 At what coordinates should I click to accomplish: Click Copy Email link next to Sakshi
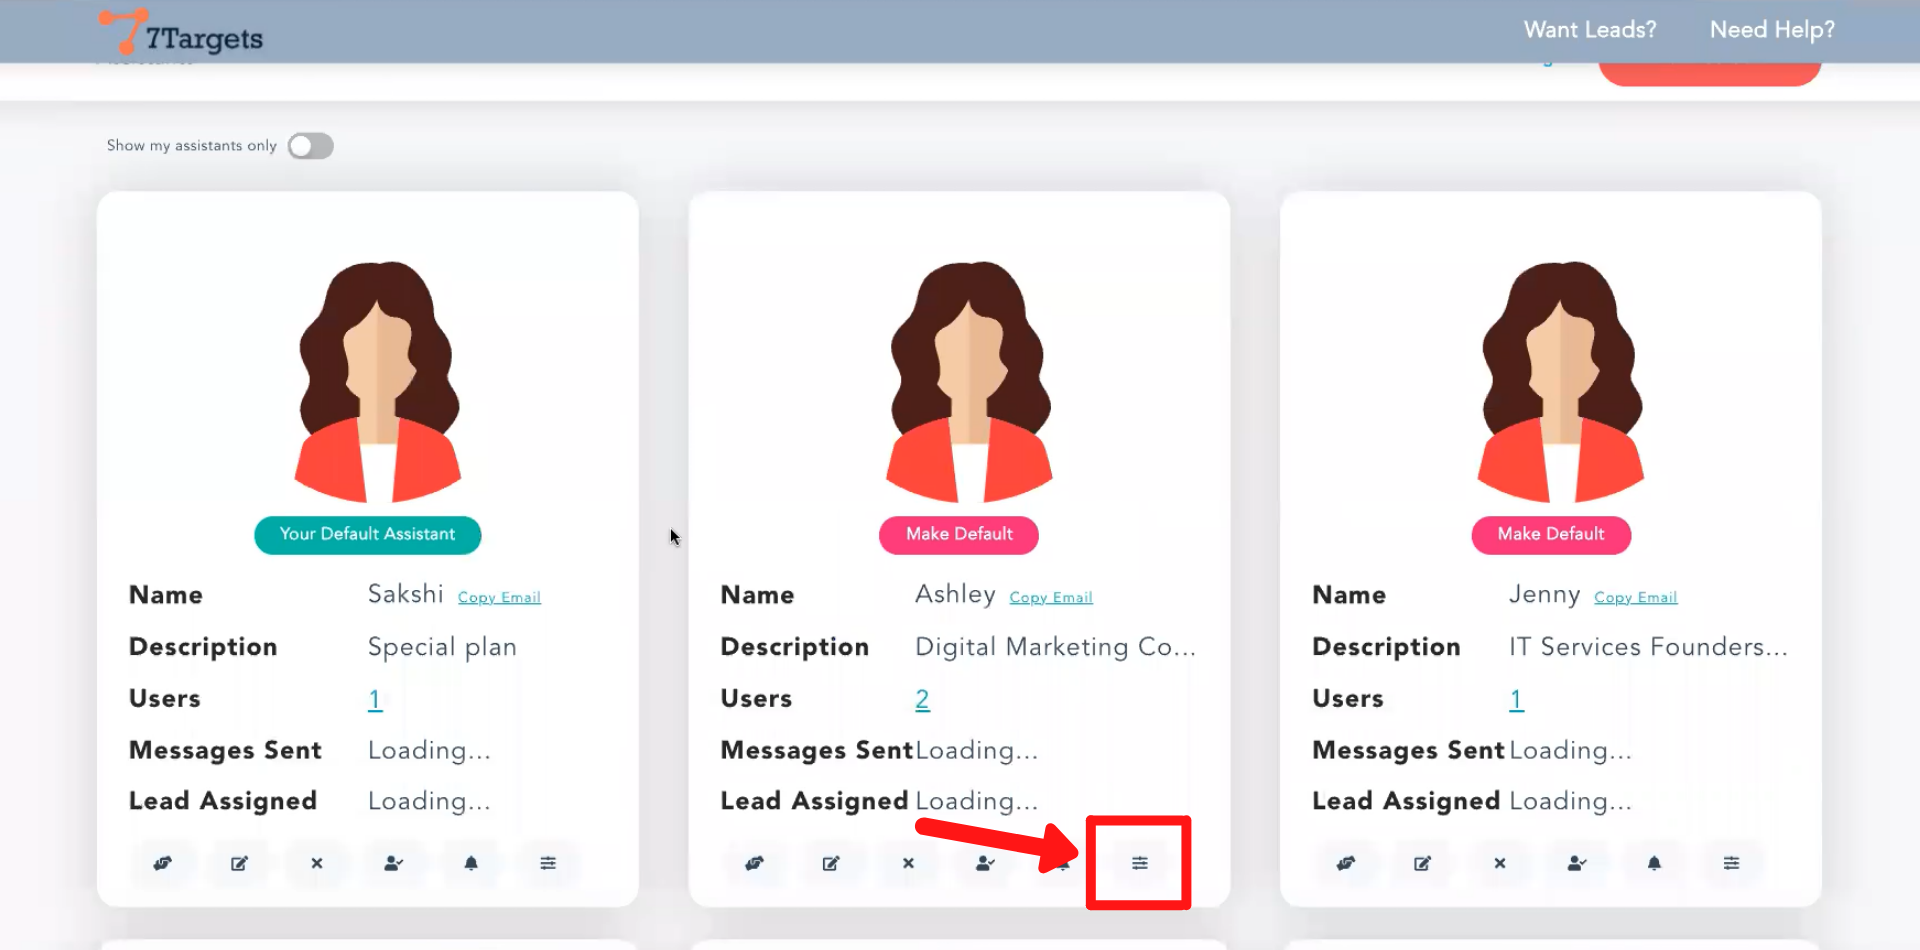499,597
